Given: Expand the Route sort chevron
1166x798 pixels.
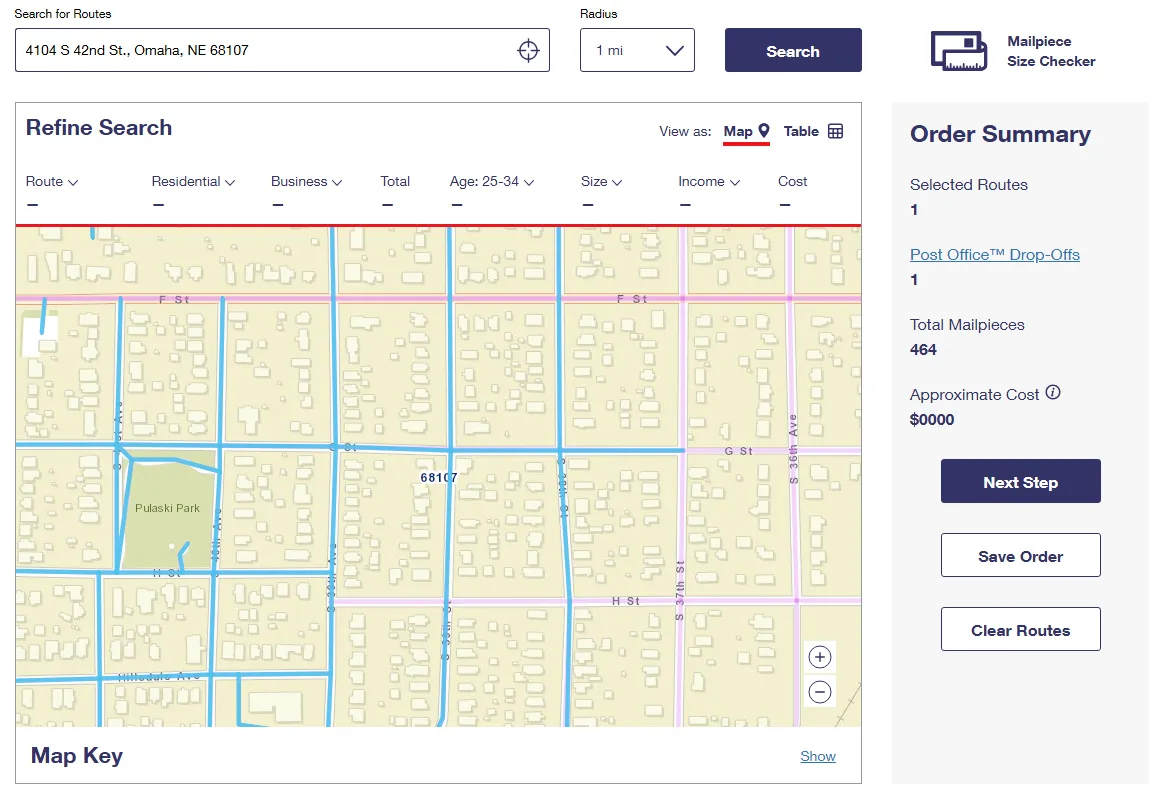Looking at the screenshot, I should [73, 182].
